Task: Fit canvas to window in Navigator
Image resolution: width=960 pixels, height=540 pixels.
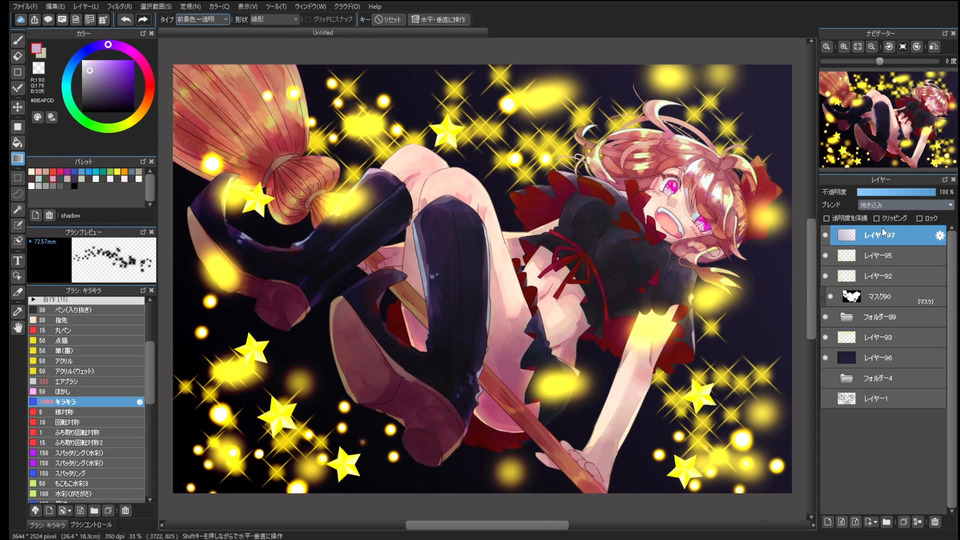Action: [858, 47]
